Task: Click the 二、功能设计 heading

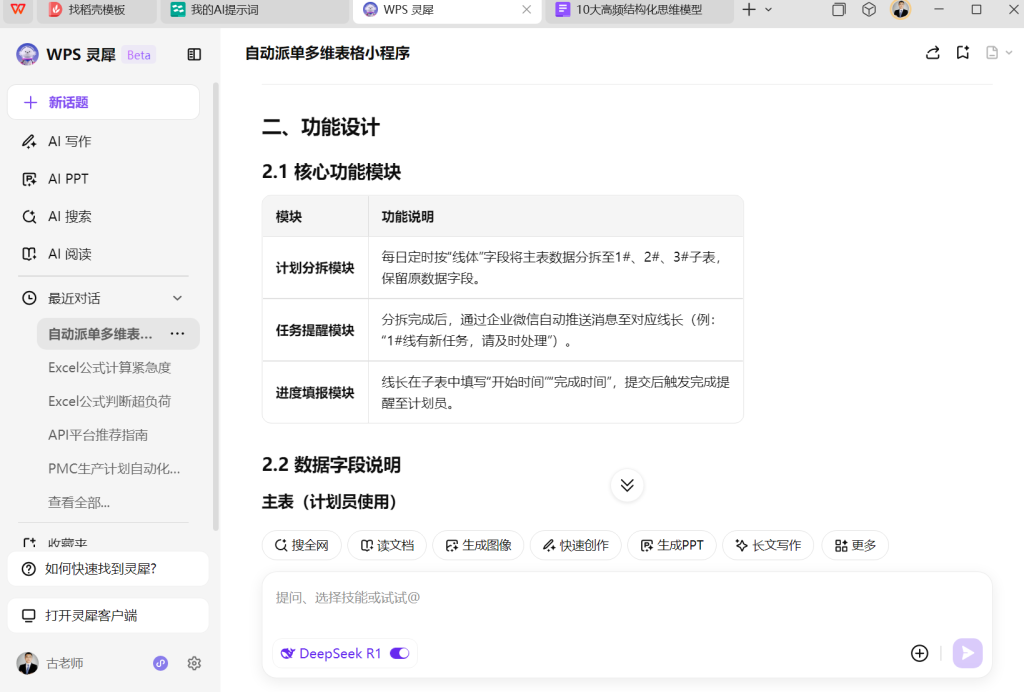Action: [321, 127]
